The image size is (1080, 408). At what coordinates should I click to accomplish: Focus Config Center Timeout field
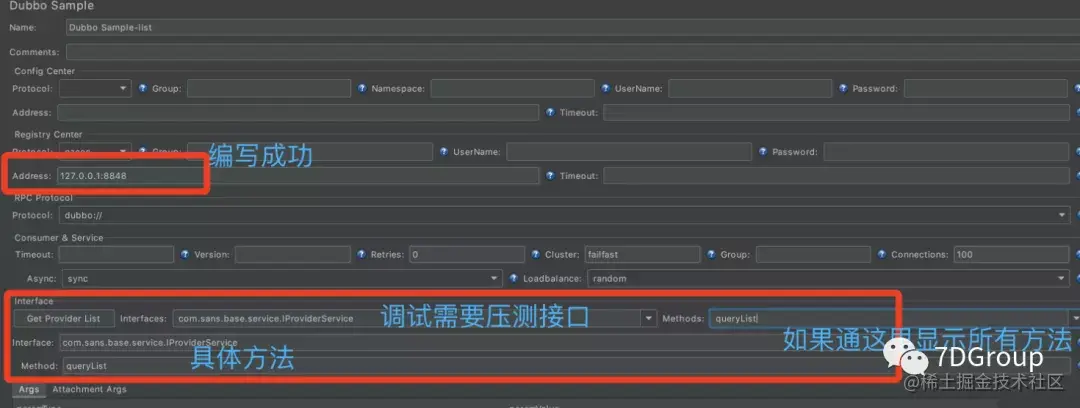click(x=838, y=112)
